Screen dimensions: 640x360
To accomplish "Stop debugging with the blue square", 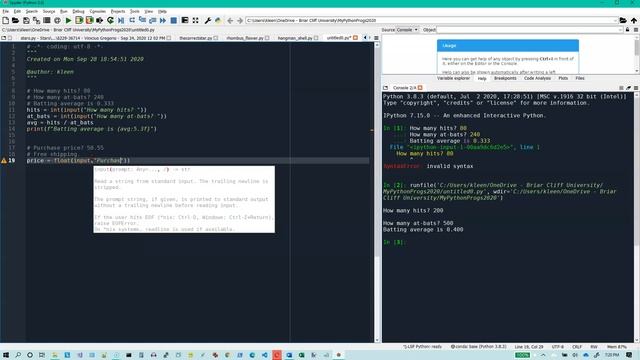I will (173, 20).
